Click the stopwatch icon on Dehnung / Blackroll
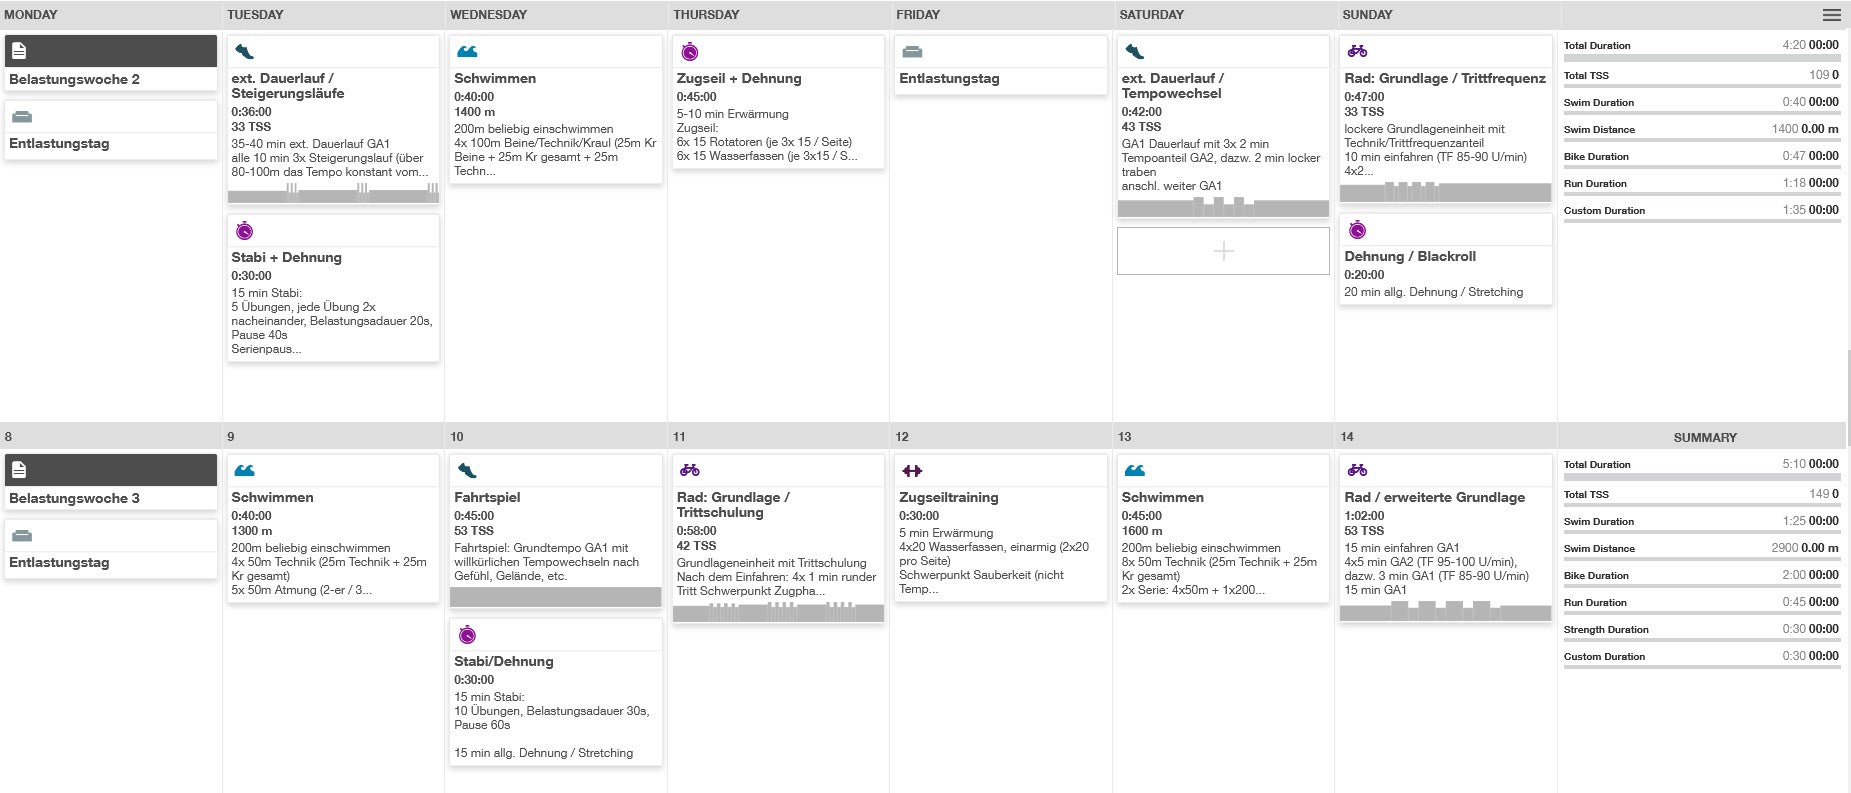 click(x=1357, y=230)
